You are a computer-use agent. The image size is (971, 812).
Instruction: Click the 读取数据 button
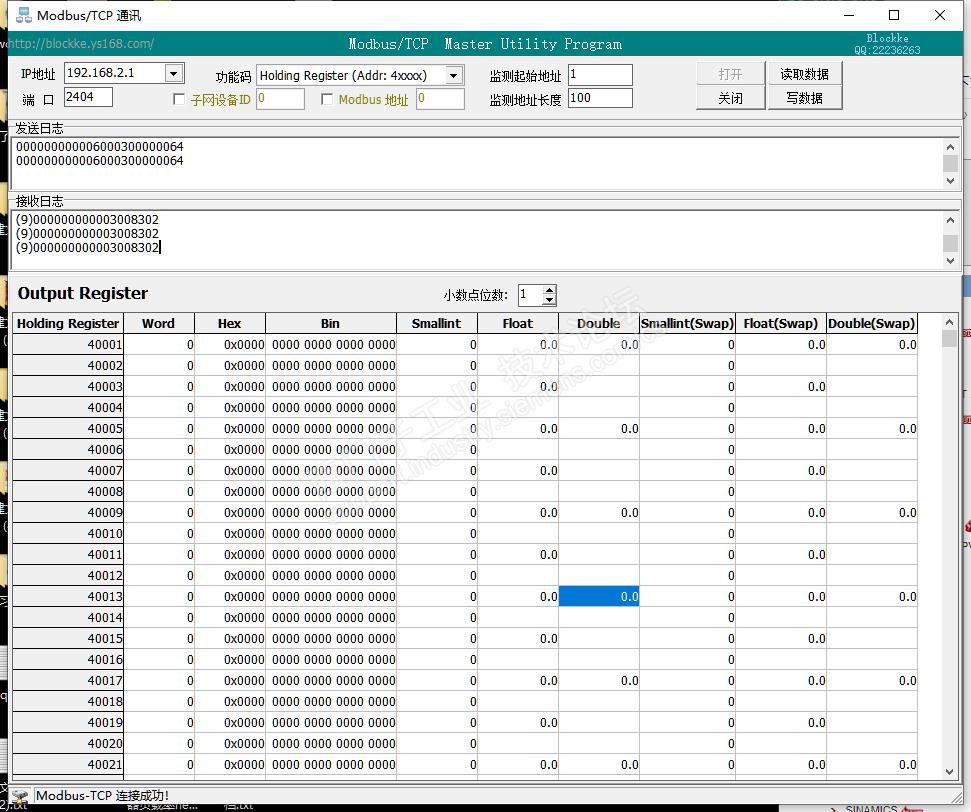pos(804,74)
